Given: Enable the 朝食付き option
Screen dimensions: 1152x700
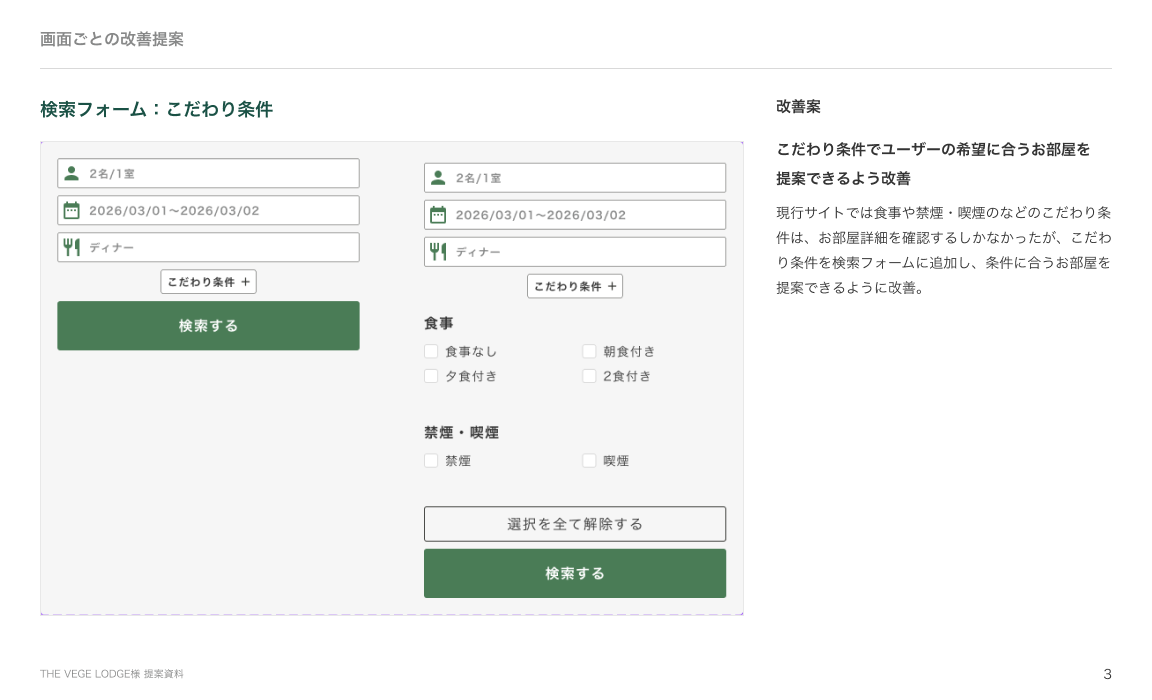Looking at the screenshot, I should point(589,351).
